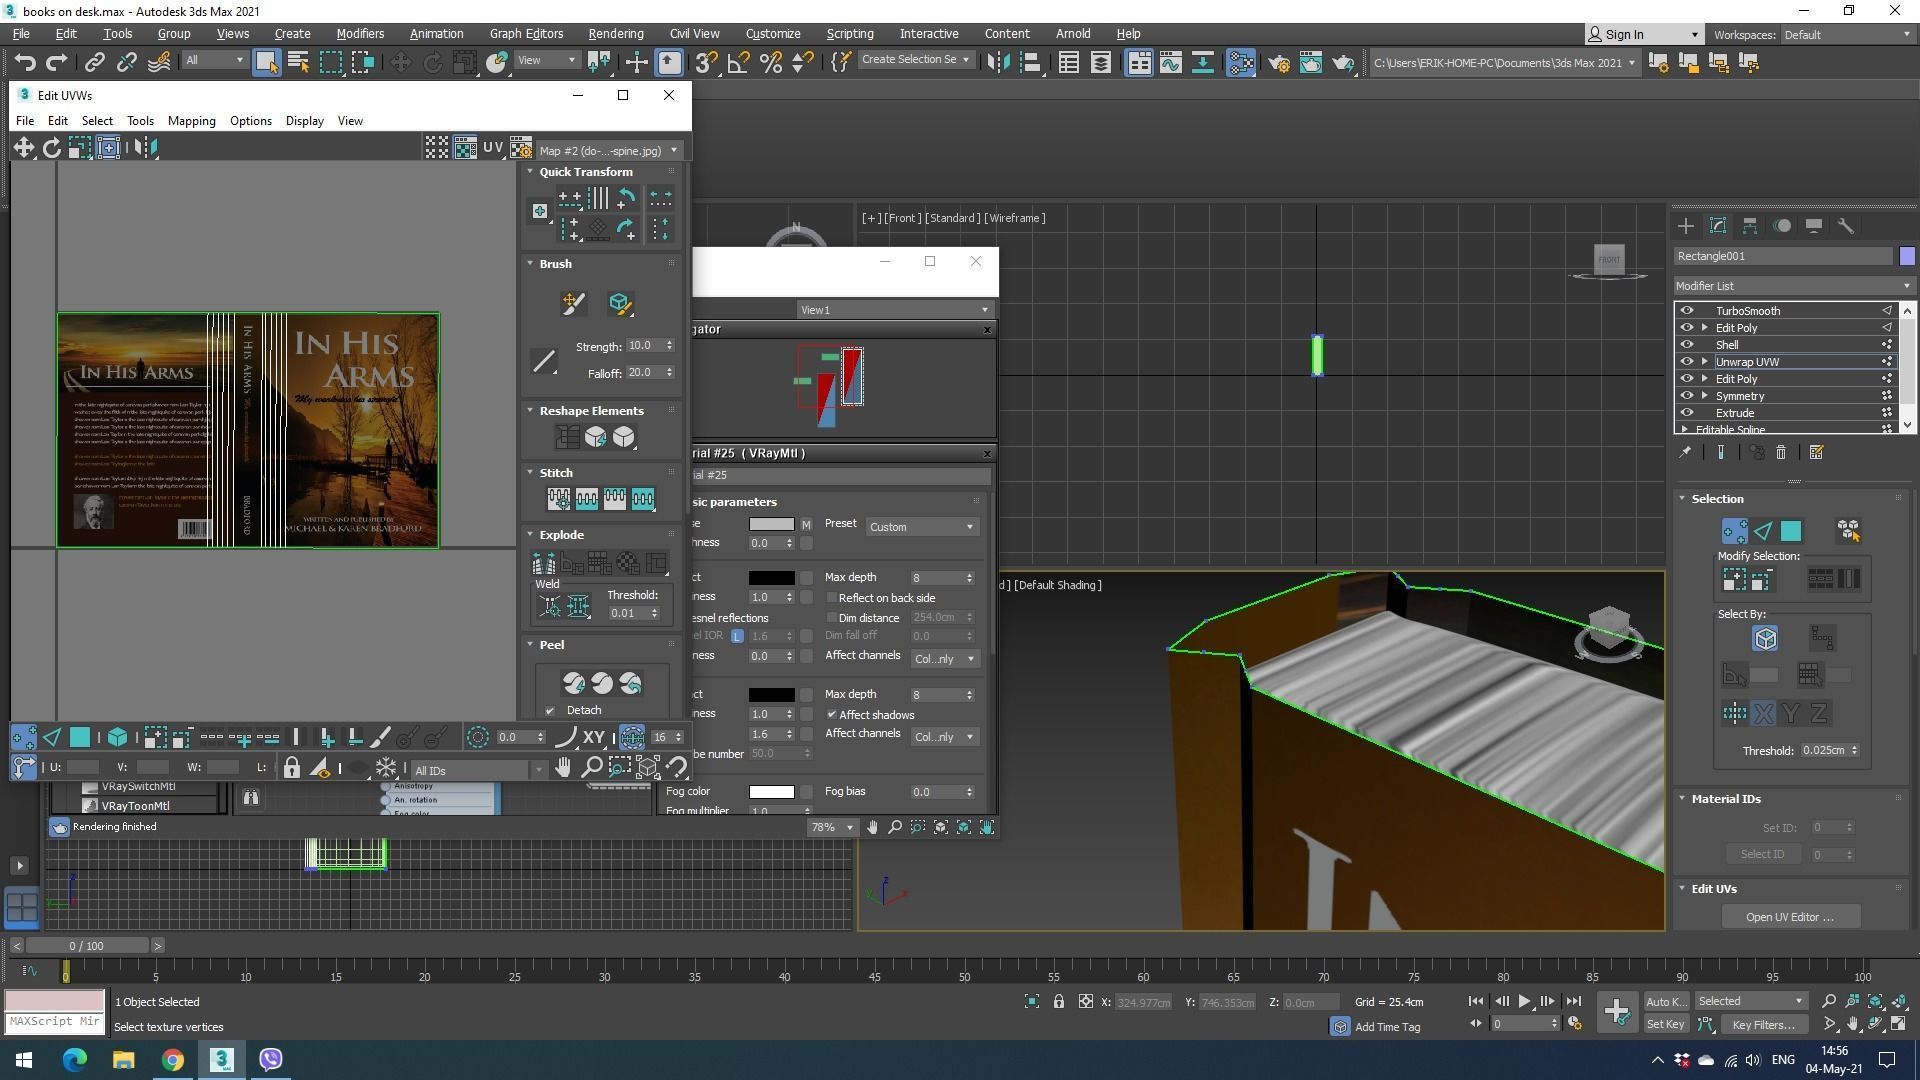Click the Mirror tool in main toolbar
1920x1080 pixels.
click(x=997, y=63)
